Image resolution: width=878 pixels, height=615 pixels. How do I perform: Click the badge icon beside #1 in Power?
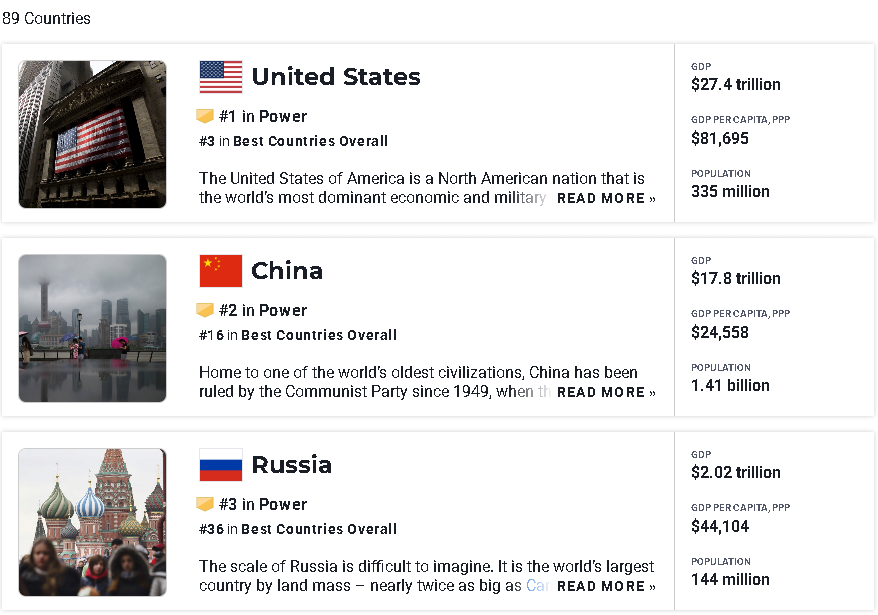(x=205, y=116)
